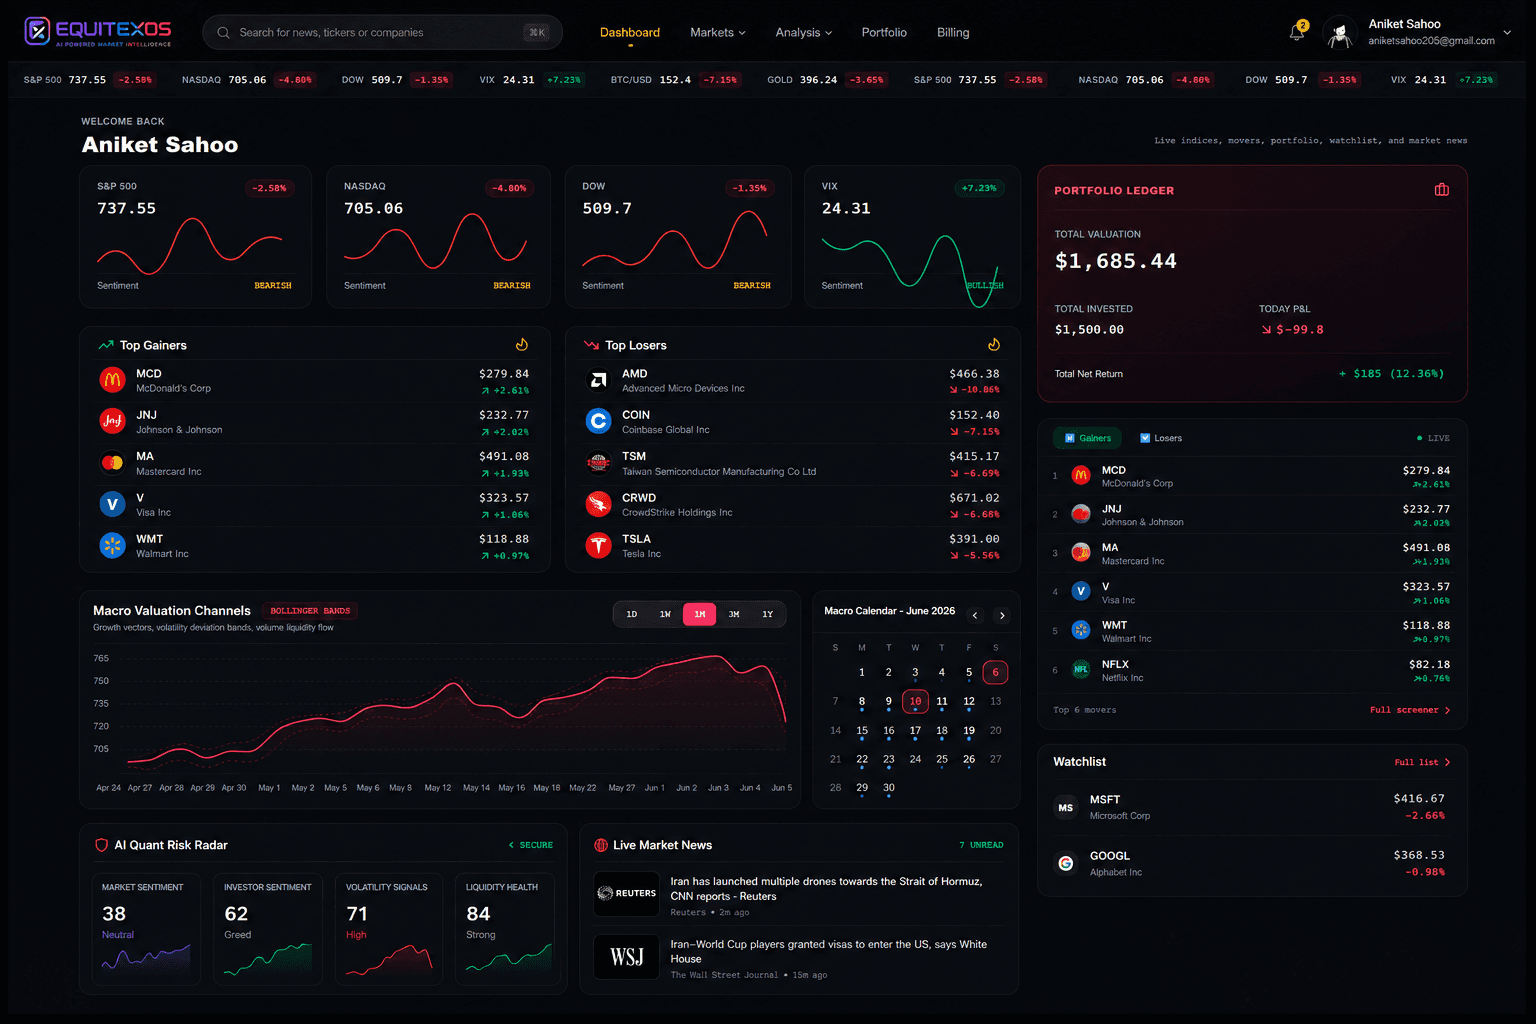Image resolution: width=1536 pixels, height=1024 pixels.
Task: Select the 3M chart range
Action: click(x=734, y=614)
